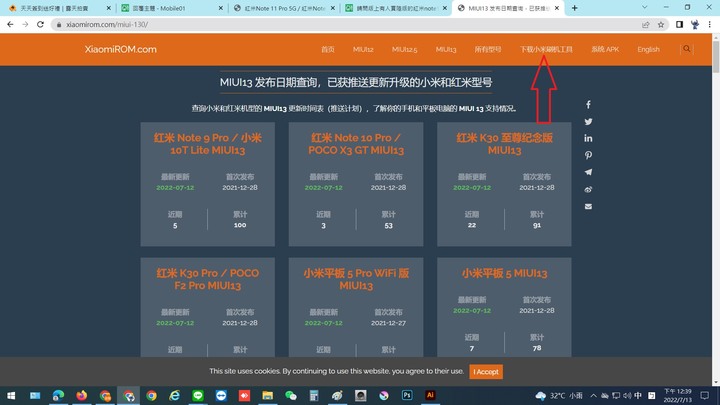Open TeamViewer from the taskbar
This screenshot has width=720, height=405.
pos(221,395)
